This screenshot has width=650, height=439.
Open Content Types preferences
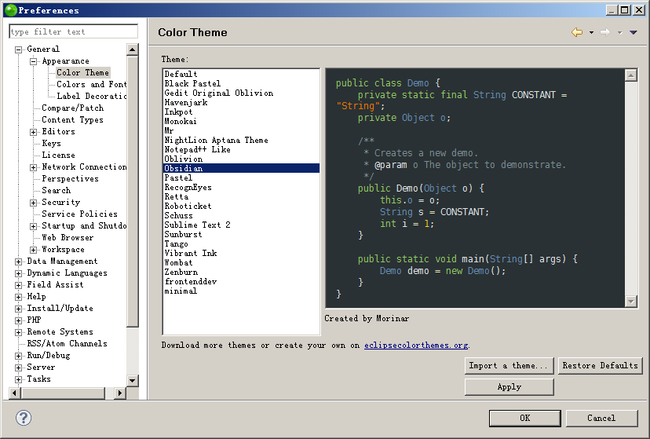72,120
